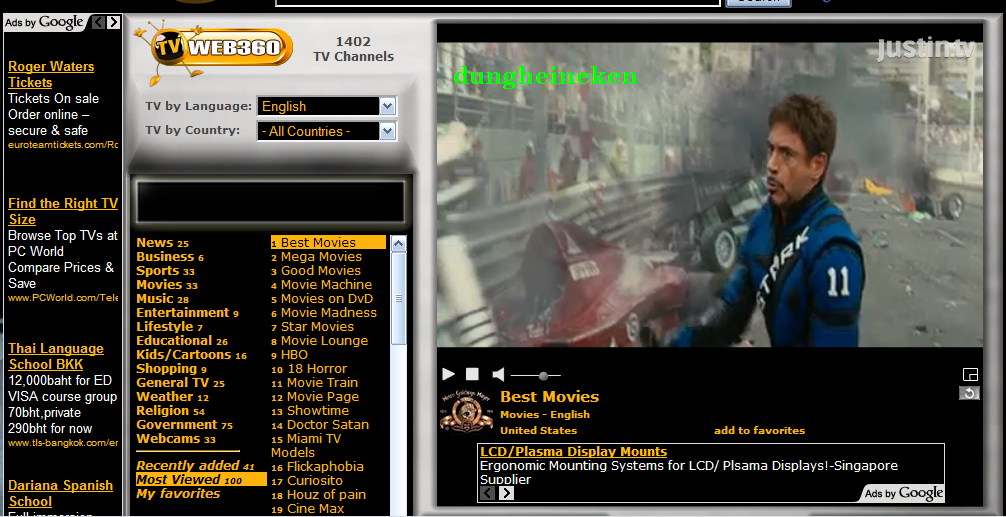Select channel 8 Movie Lounge
1006x517 pixels.
click(320, 341)
